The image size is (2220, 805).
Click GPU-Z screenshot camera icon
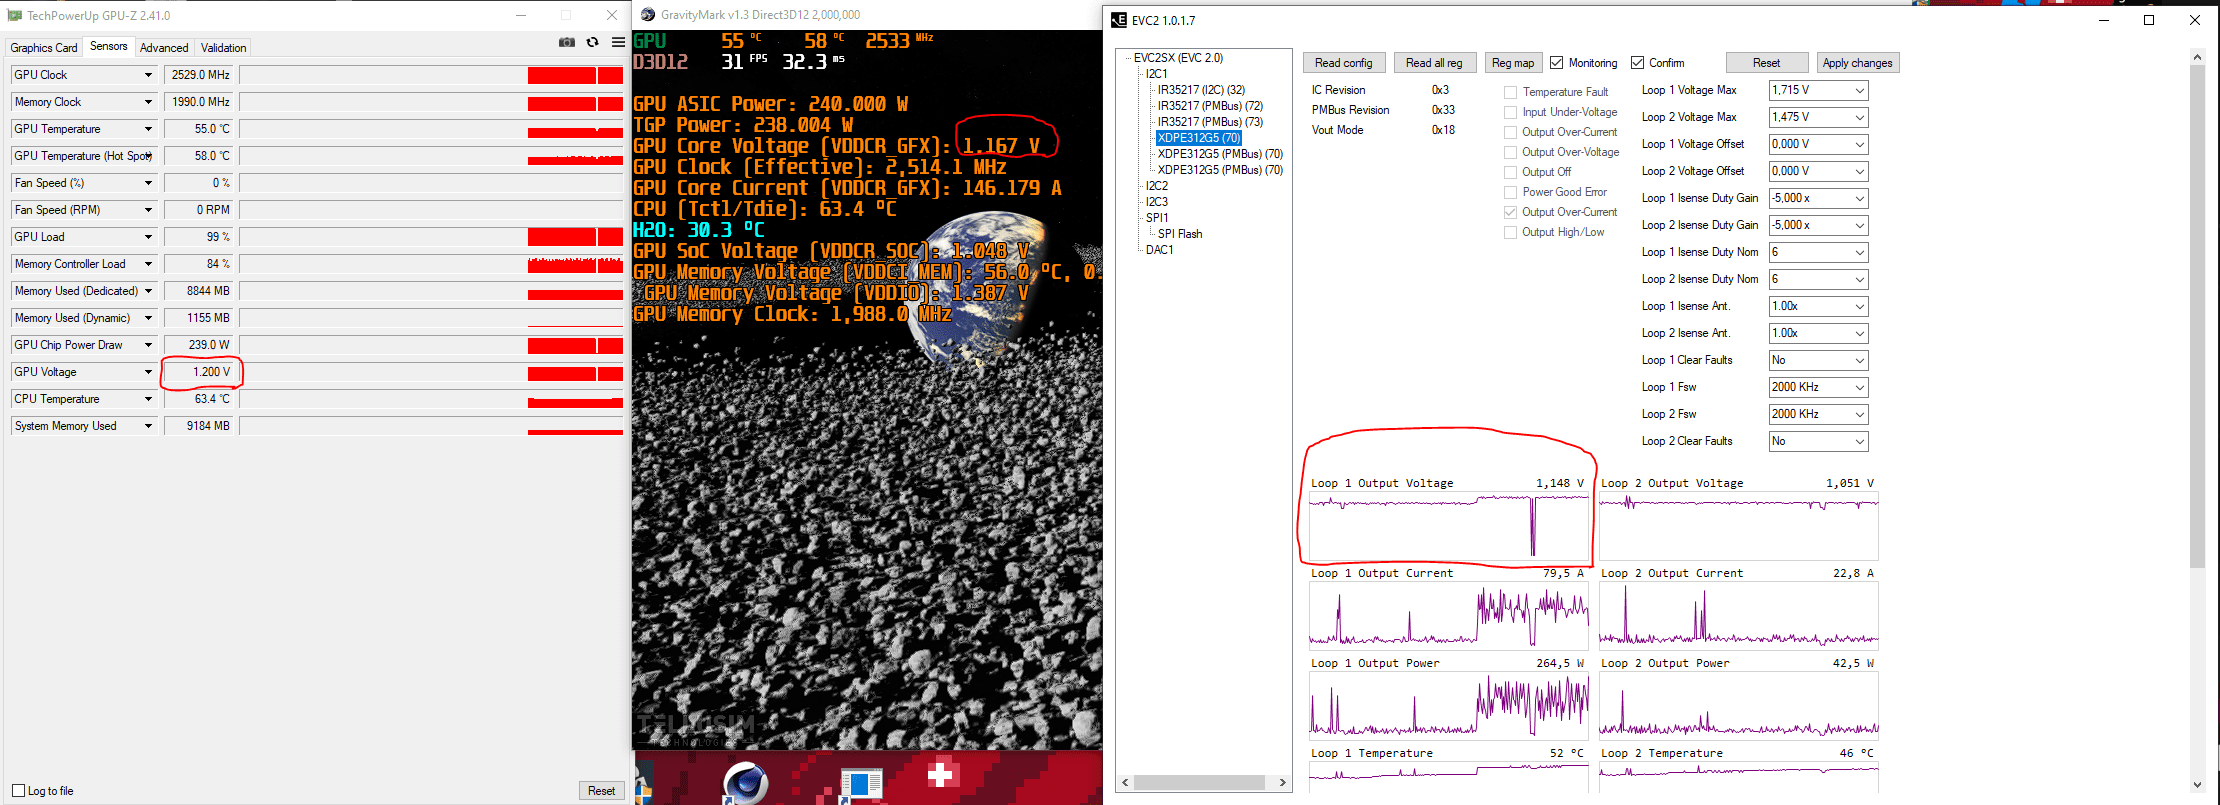[x=567, y=42]
